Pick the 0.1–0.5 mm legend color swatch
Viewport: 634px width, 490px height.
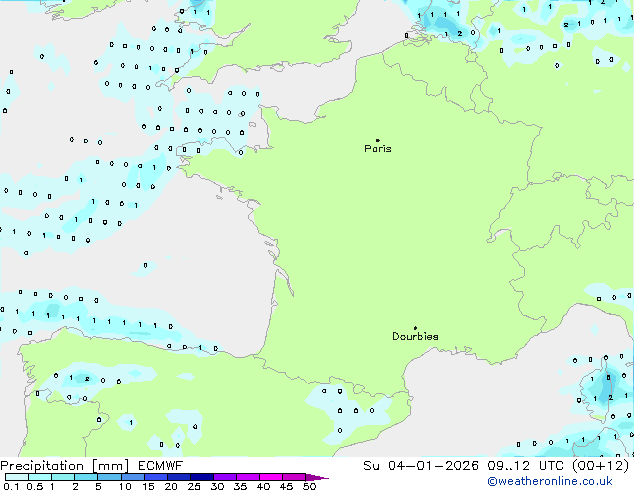click(x=17, y=477)
